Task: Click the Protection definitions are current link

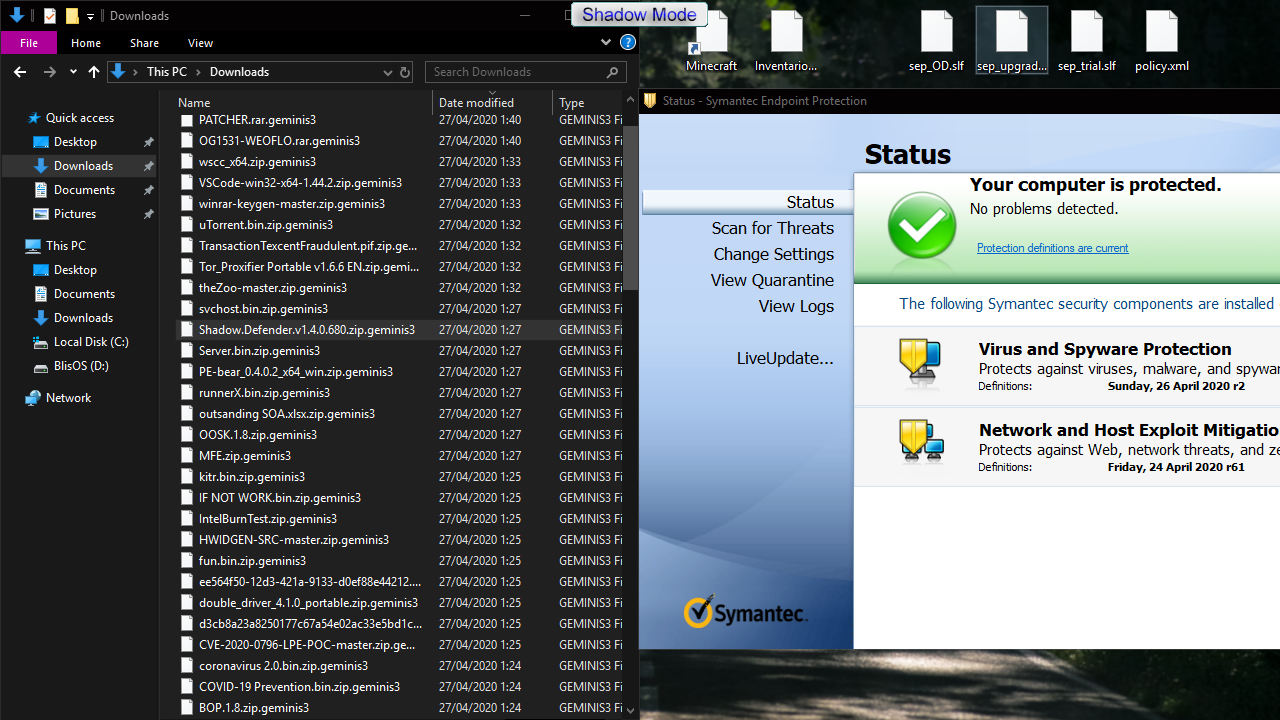Action: 1052,248
